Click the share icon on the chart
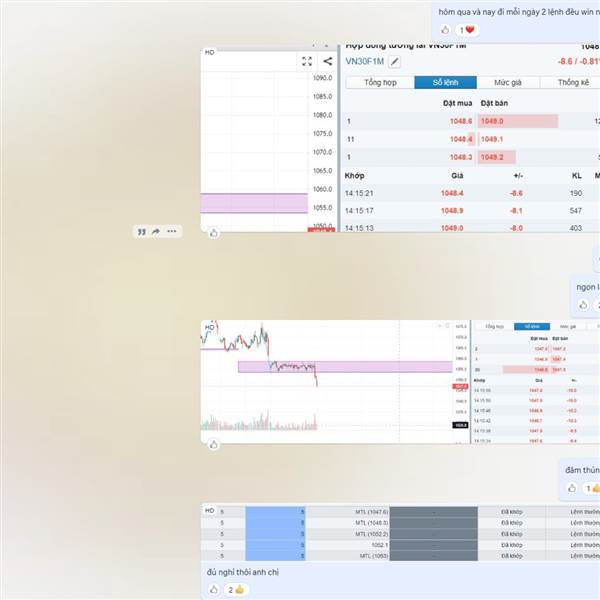600x600 pixels. coord(328,61)
